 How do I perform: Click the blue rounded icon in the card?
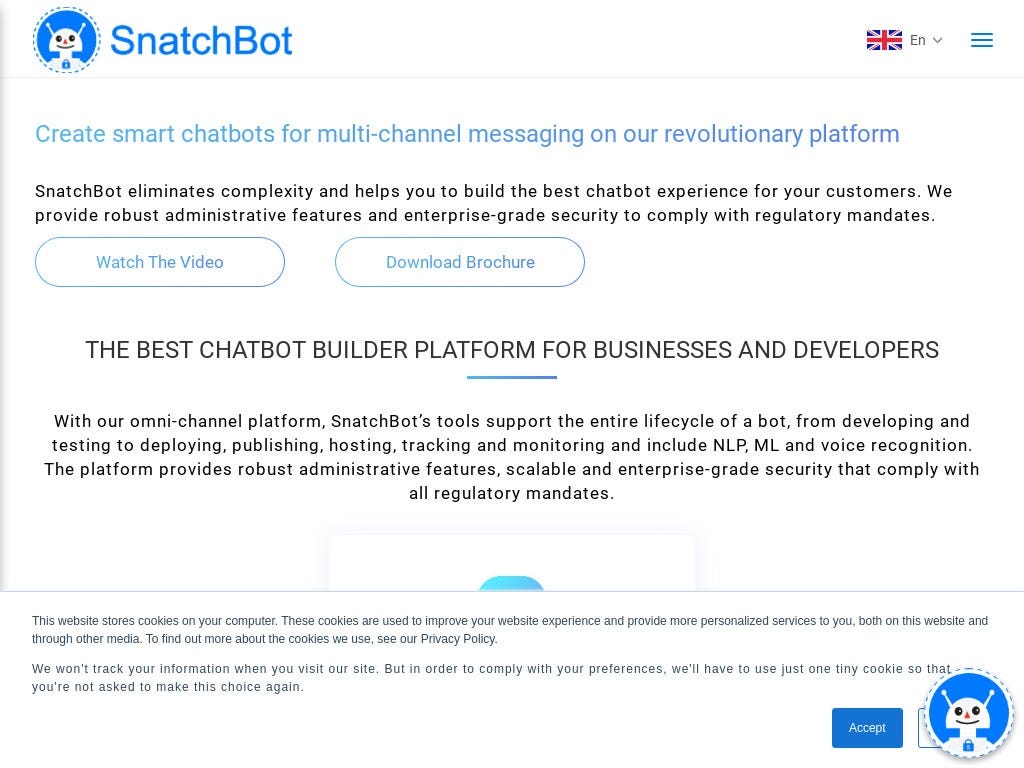coord(511,584)
